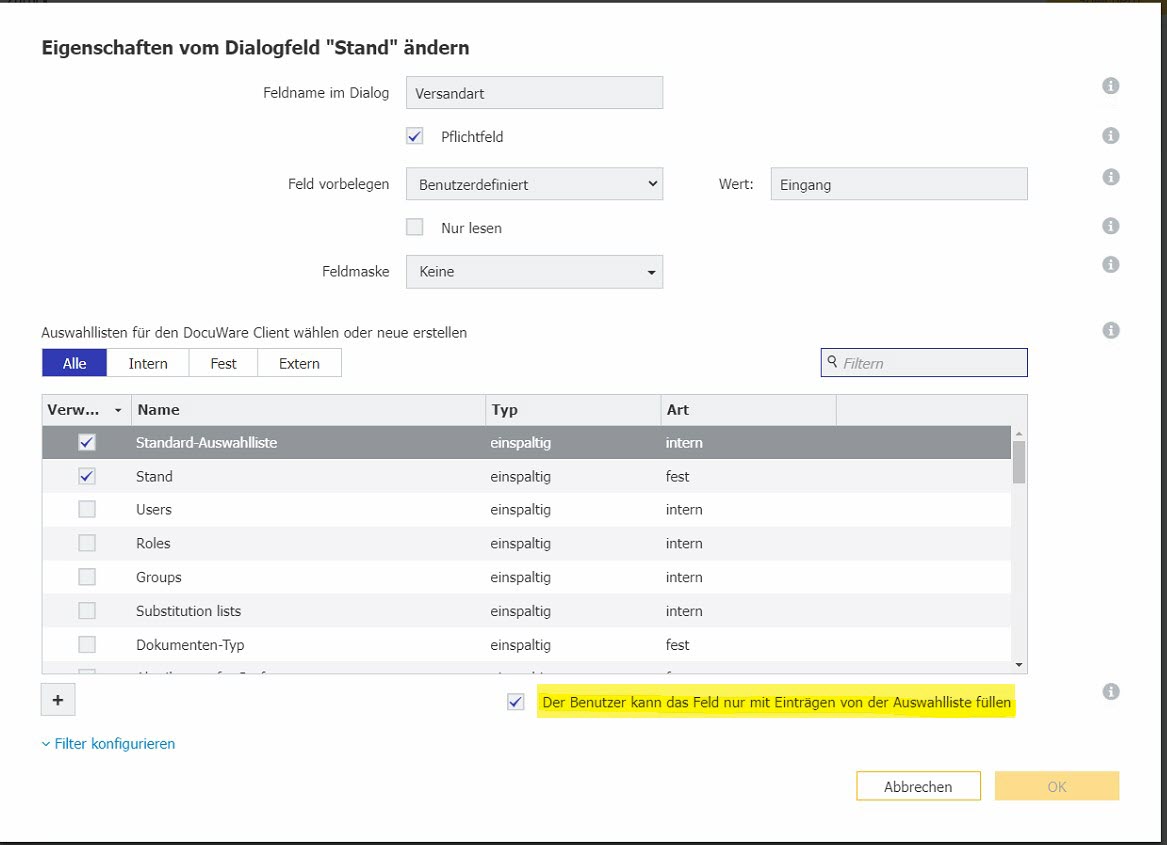The width and height of the screenshot is (1167, 845).
Task: Click into the Filtern search field
Action: click(x=930, y=363)
